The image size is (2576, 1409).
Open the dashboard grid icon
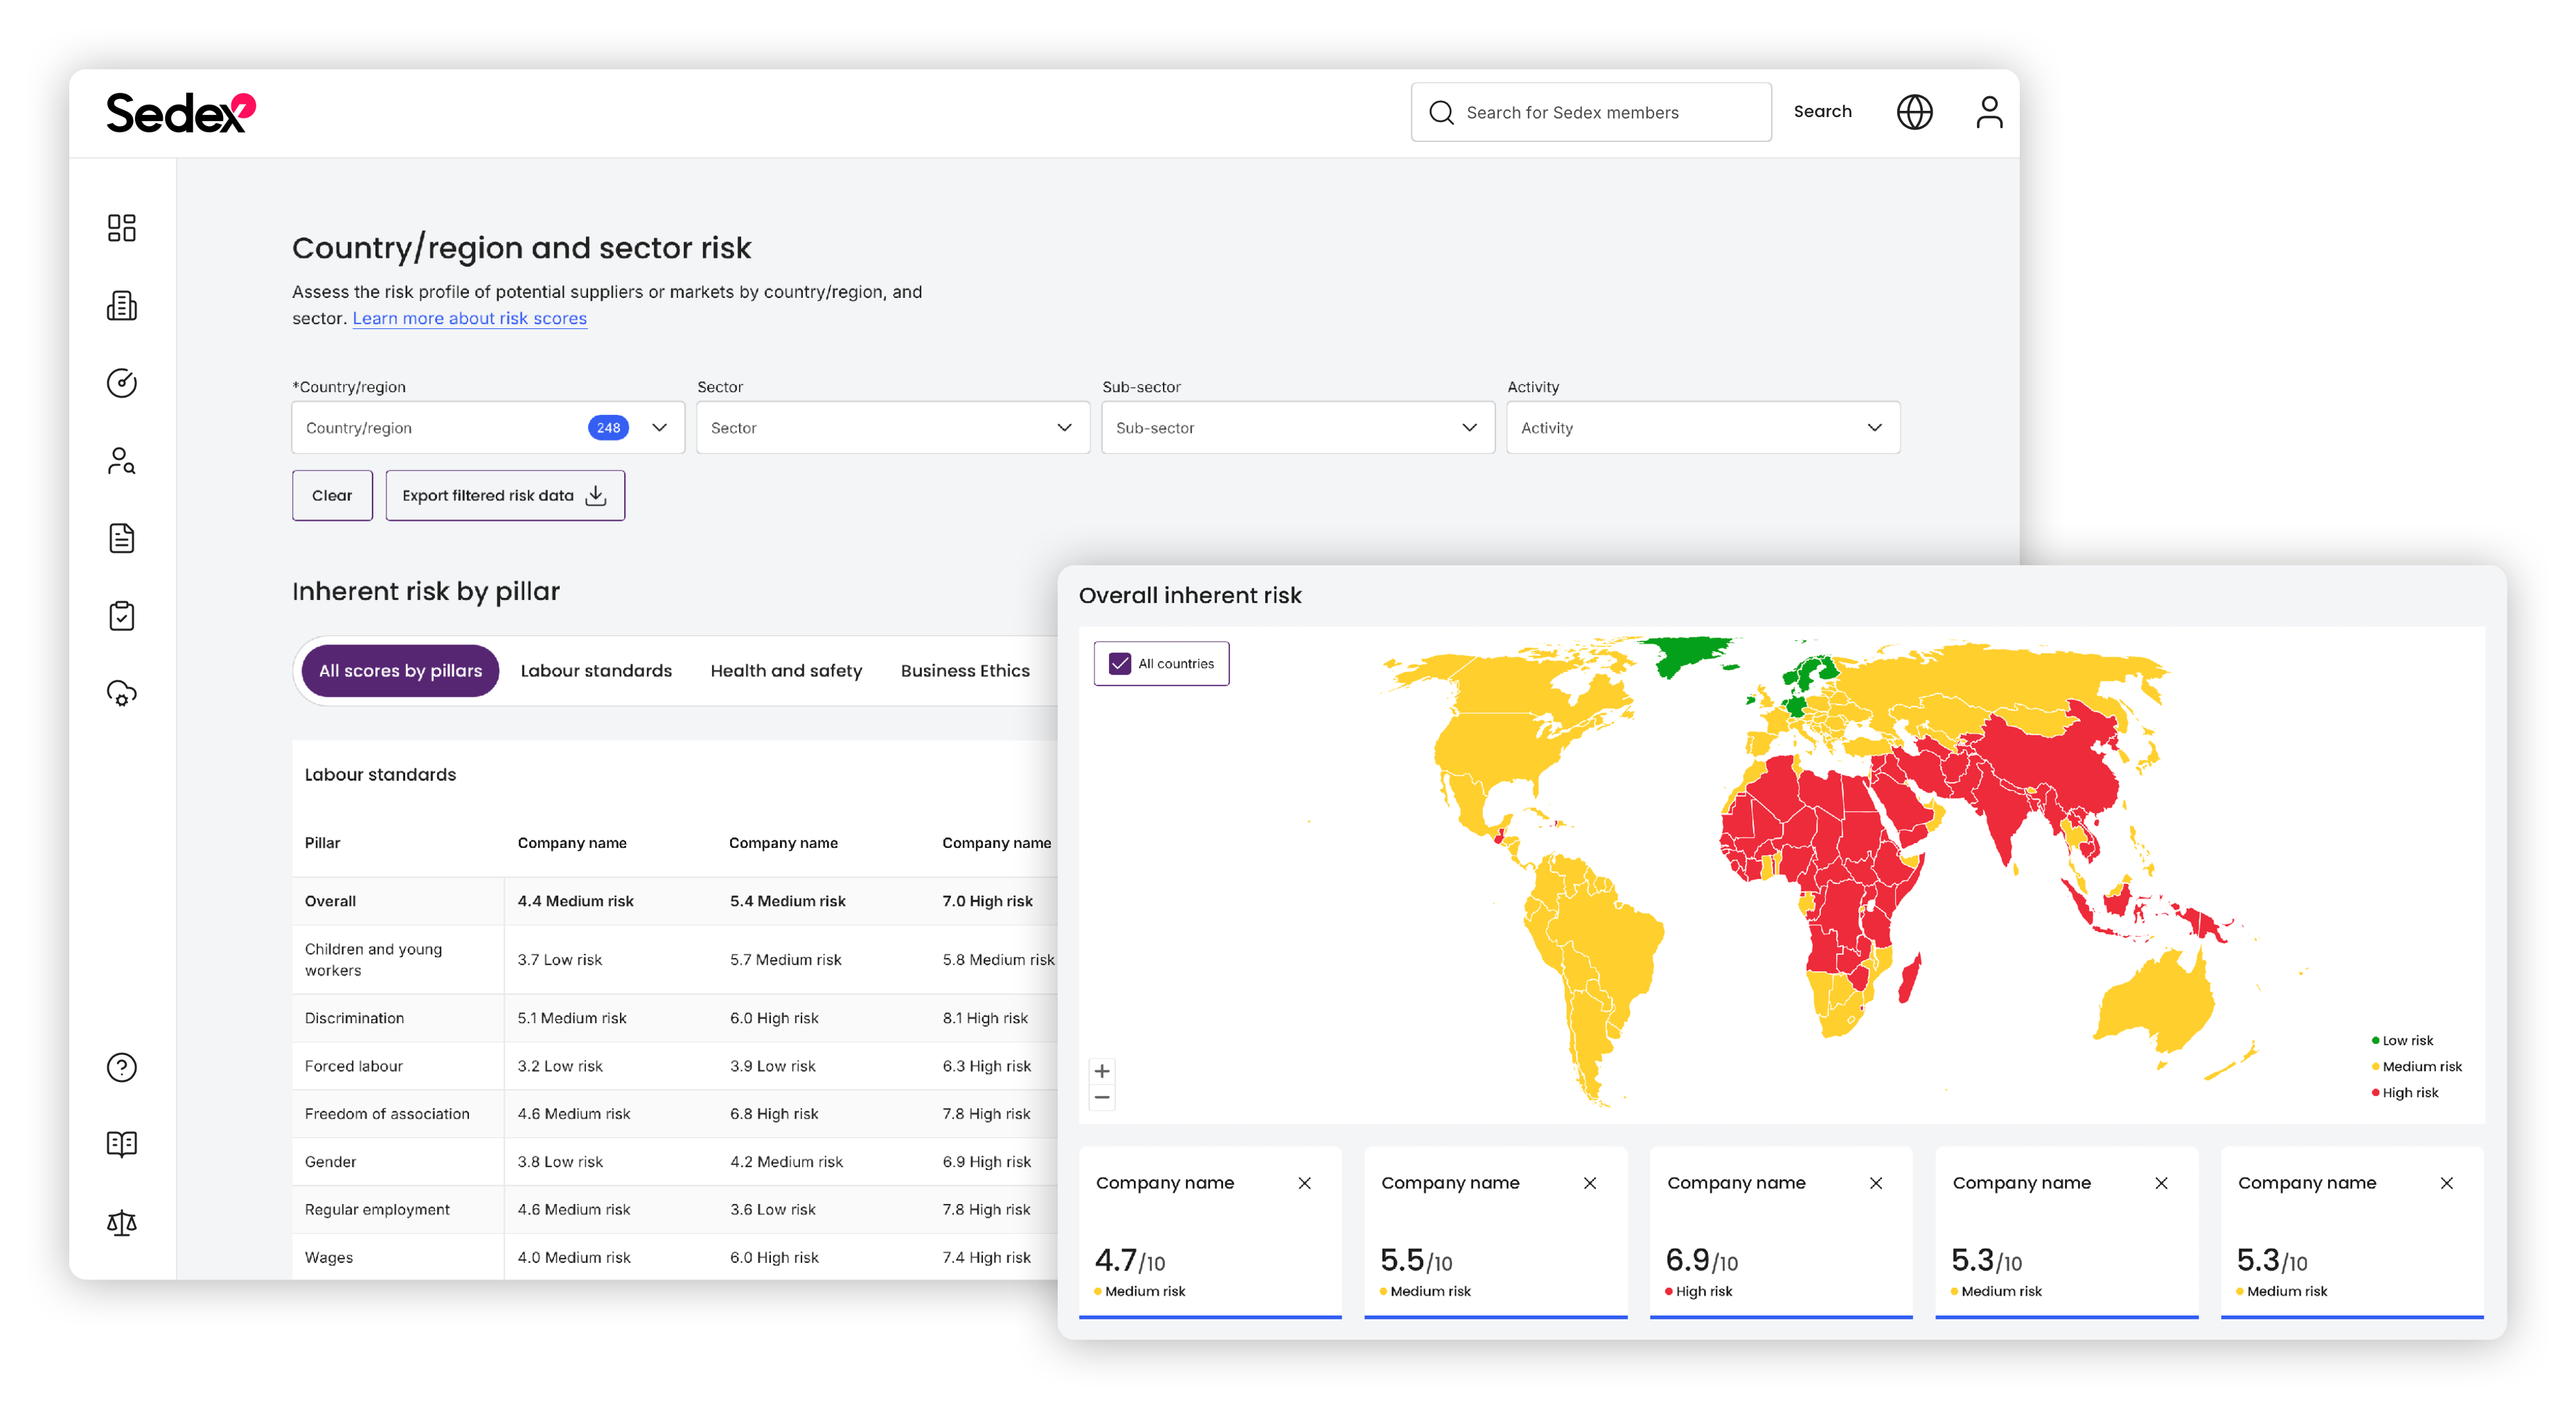click(122, 228)
